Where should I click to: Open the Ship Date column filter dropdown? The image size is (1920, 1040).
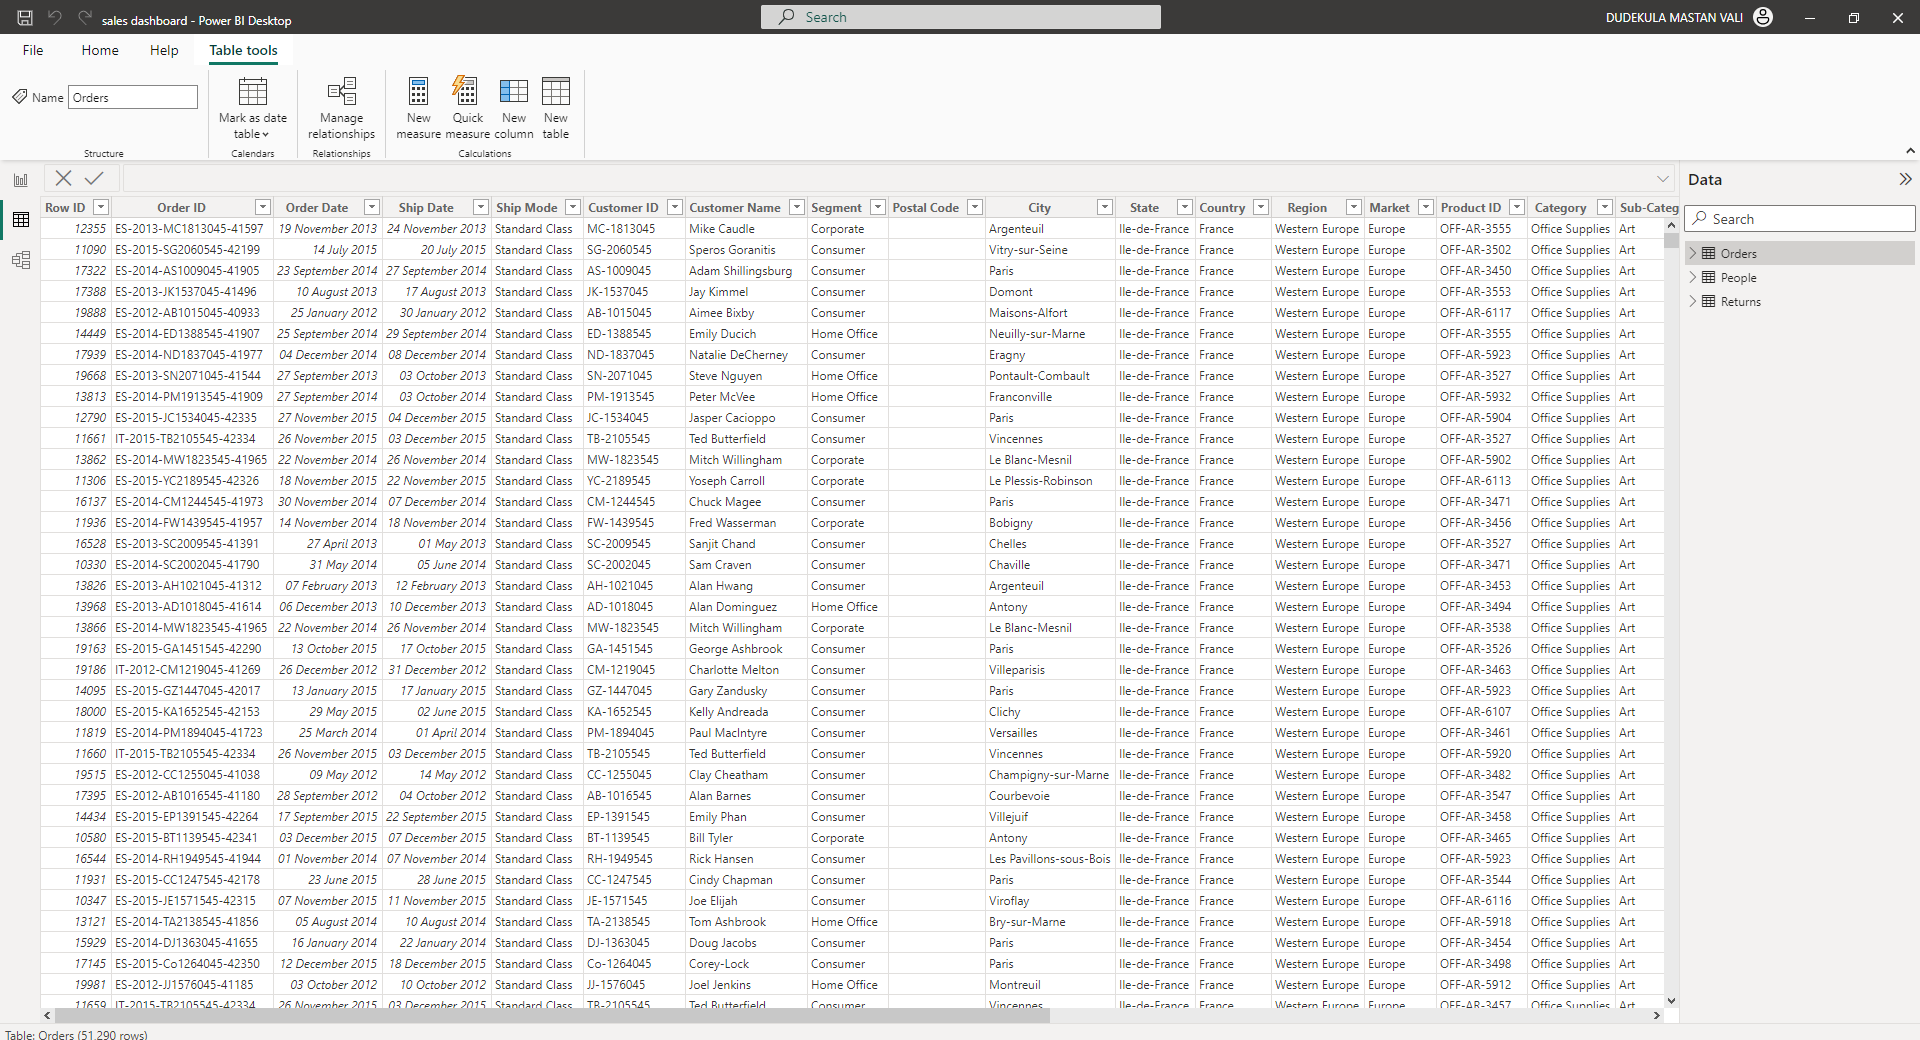(481, 207)
